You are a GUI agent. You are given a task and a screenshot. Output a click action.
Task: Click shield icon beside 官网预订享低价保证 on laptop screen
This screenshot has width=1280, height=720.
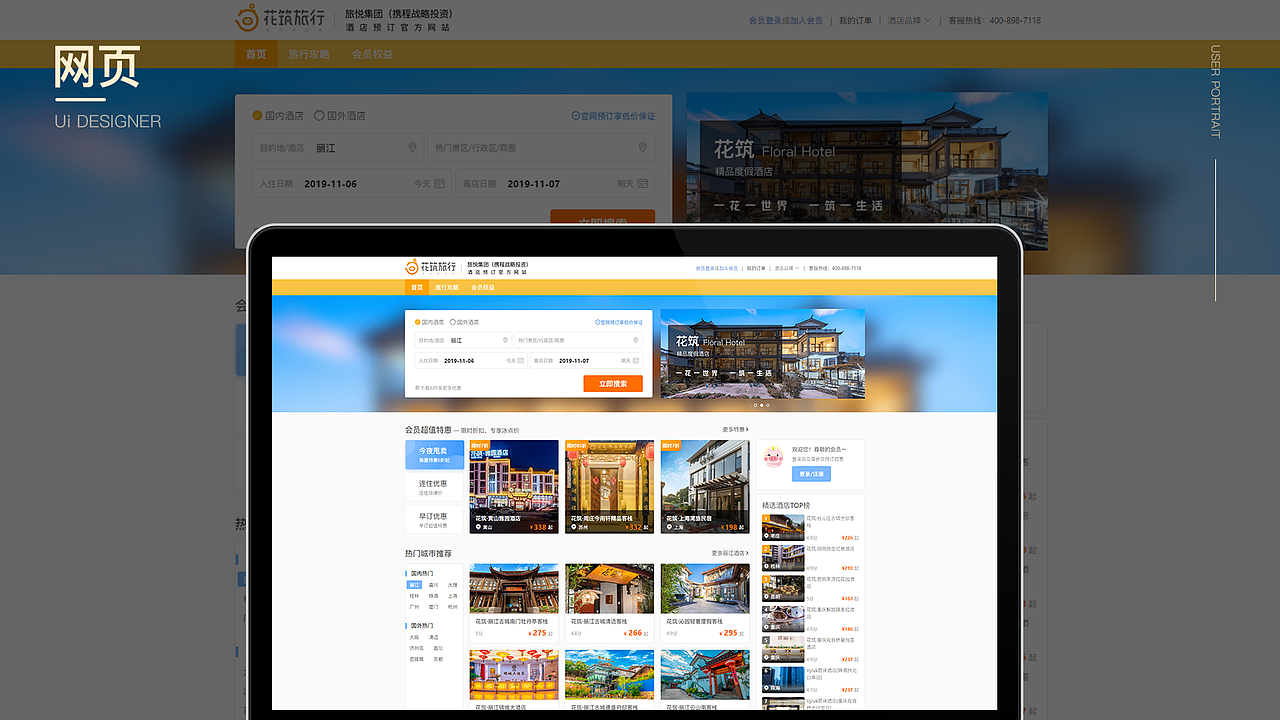tap(598, 322)
